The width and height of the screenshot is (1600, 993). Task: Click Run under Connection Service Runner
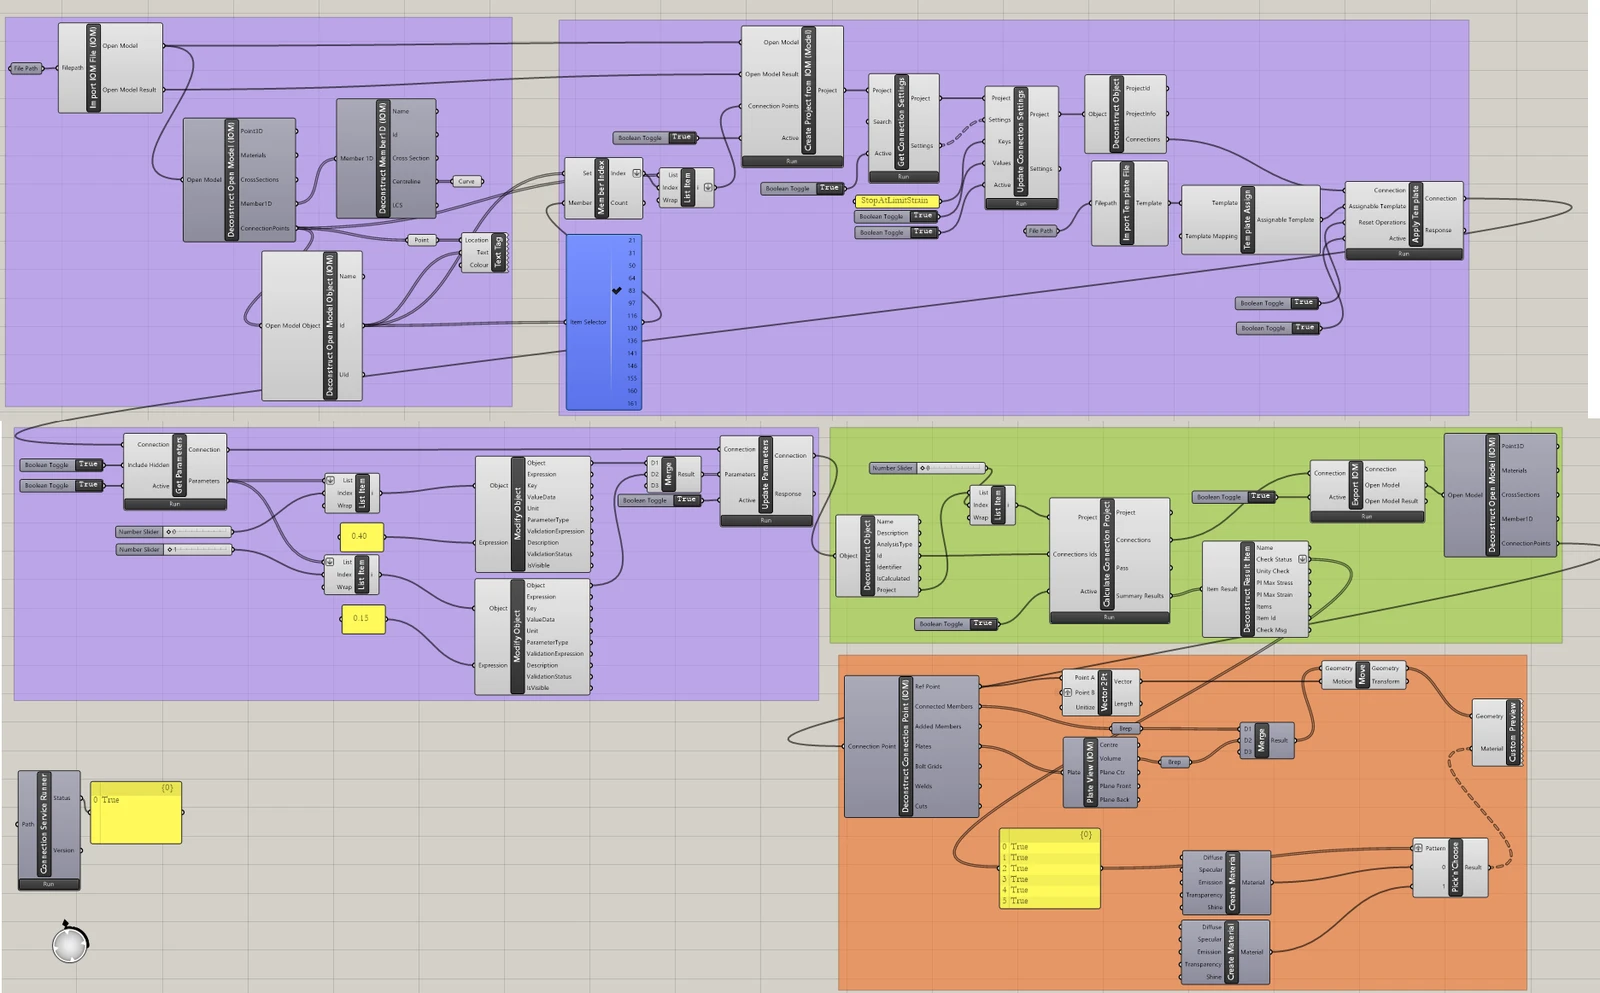coord(49,884)
